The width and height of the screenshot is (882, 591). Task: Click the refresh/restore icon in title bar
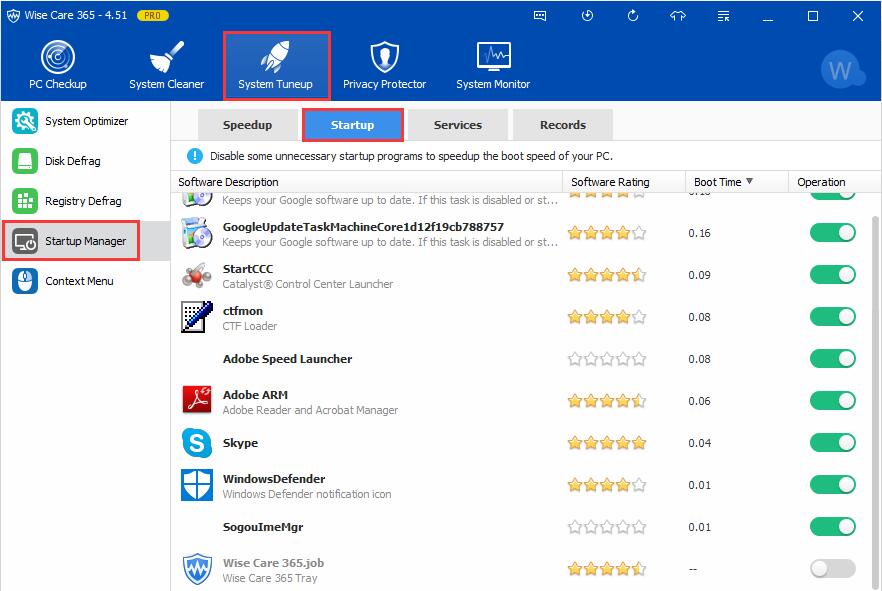pyautogui.click(x=633, y=16)
